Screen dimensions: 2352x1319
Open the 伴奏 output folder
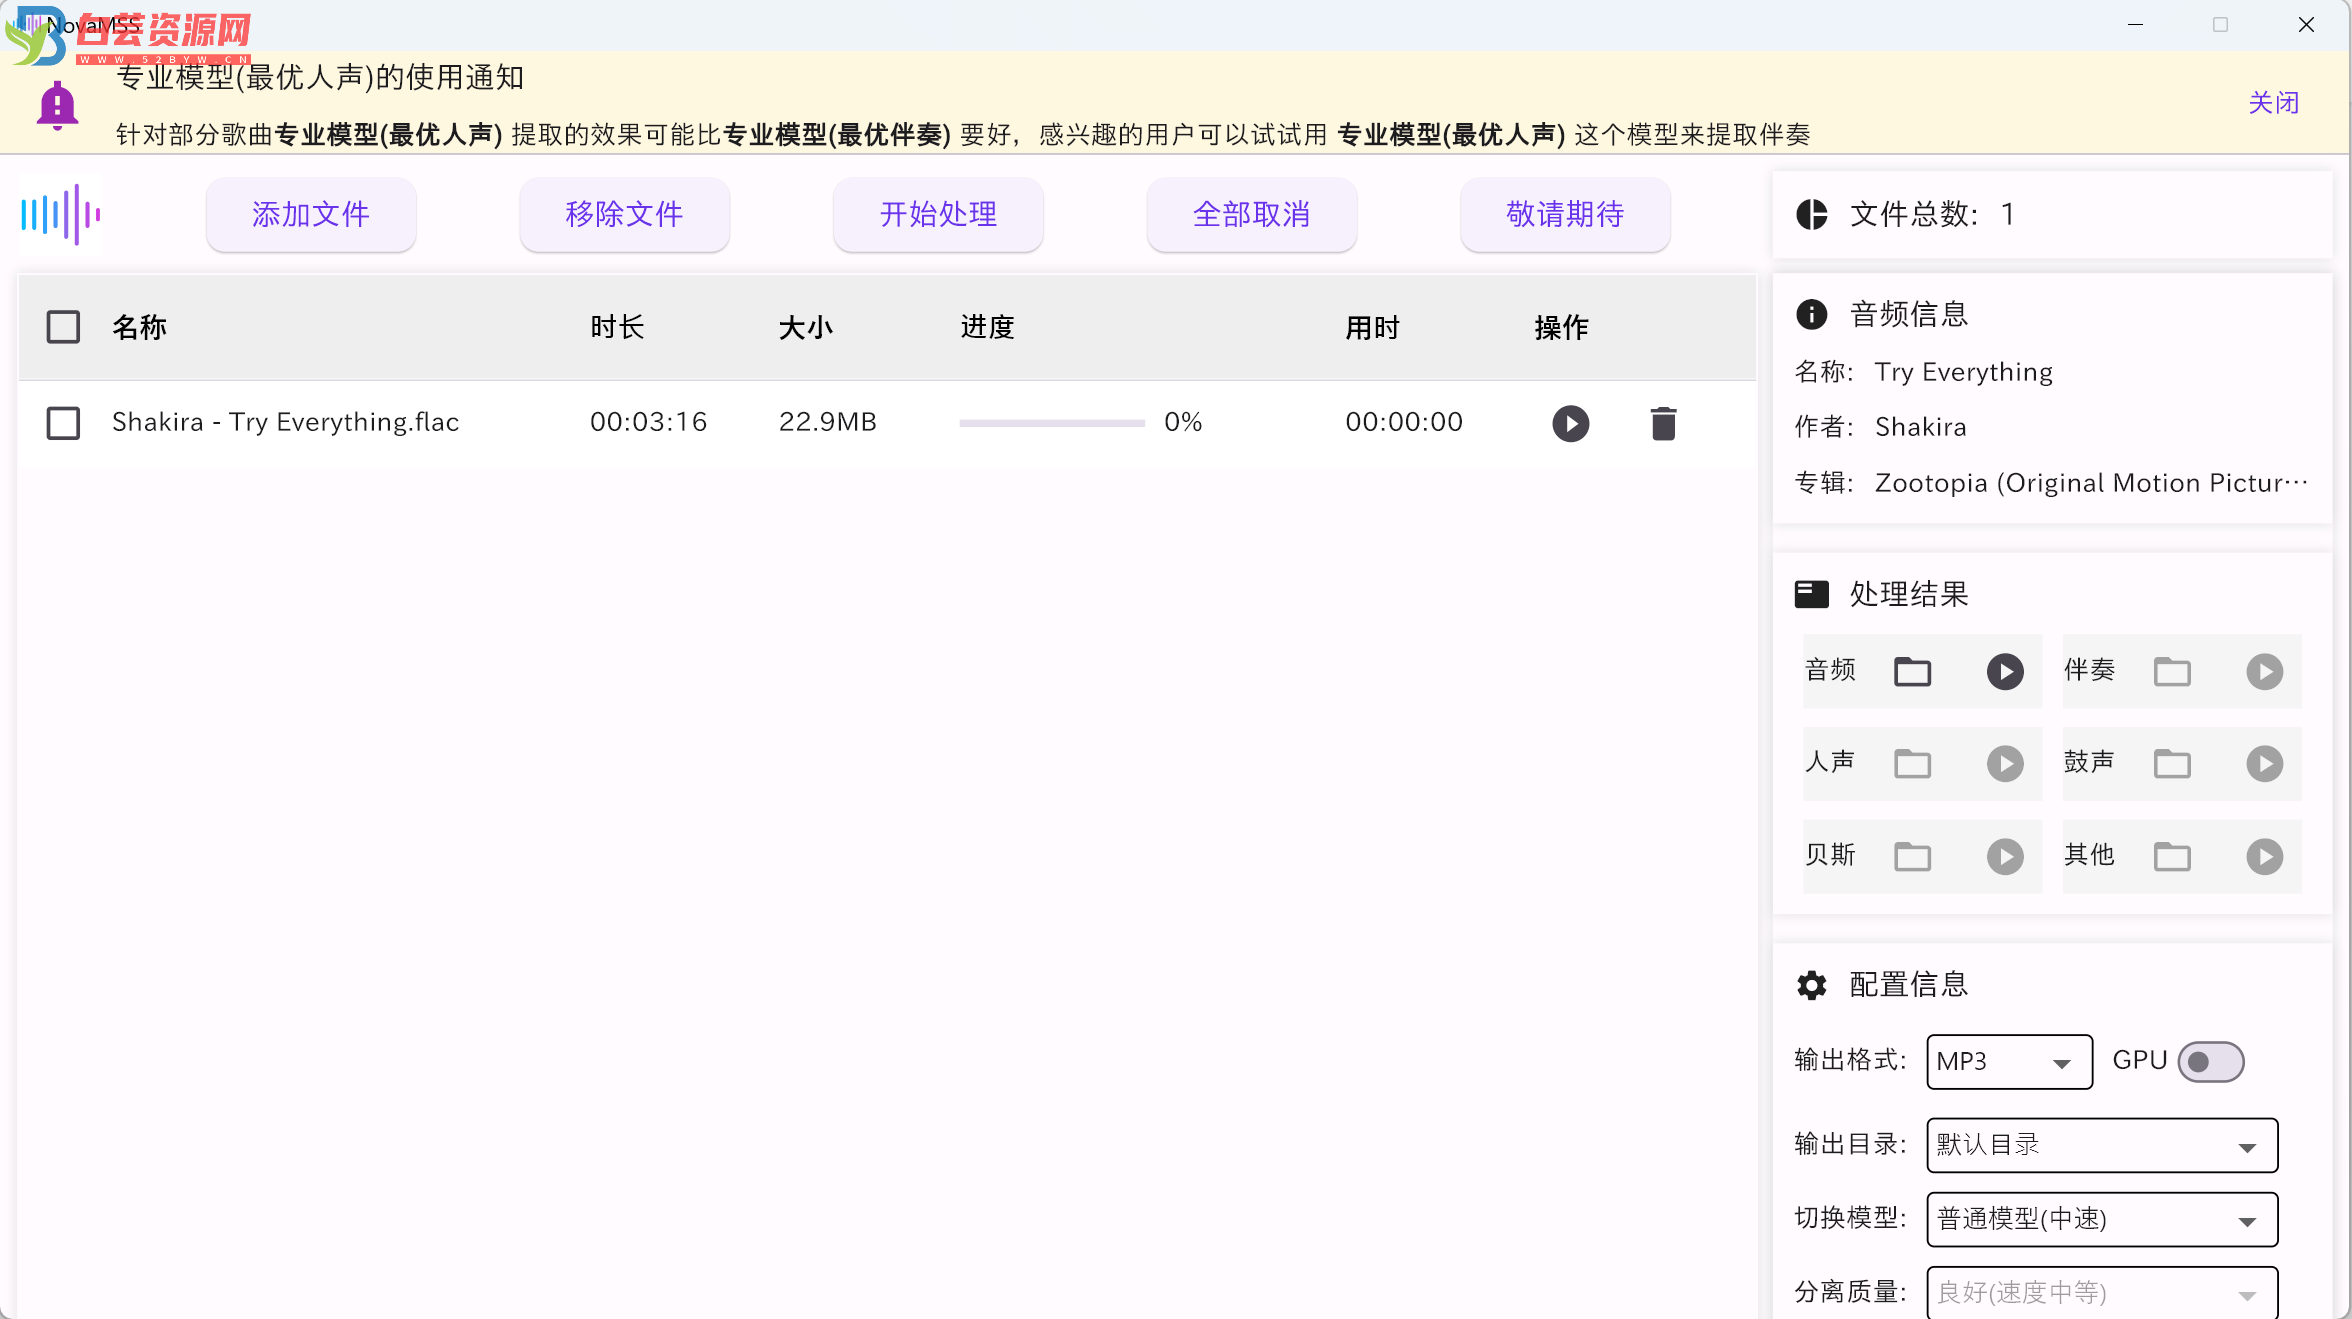coord(2172,671)
